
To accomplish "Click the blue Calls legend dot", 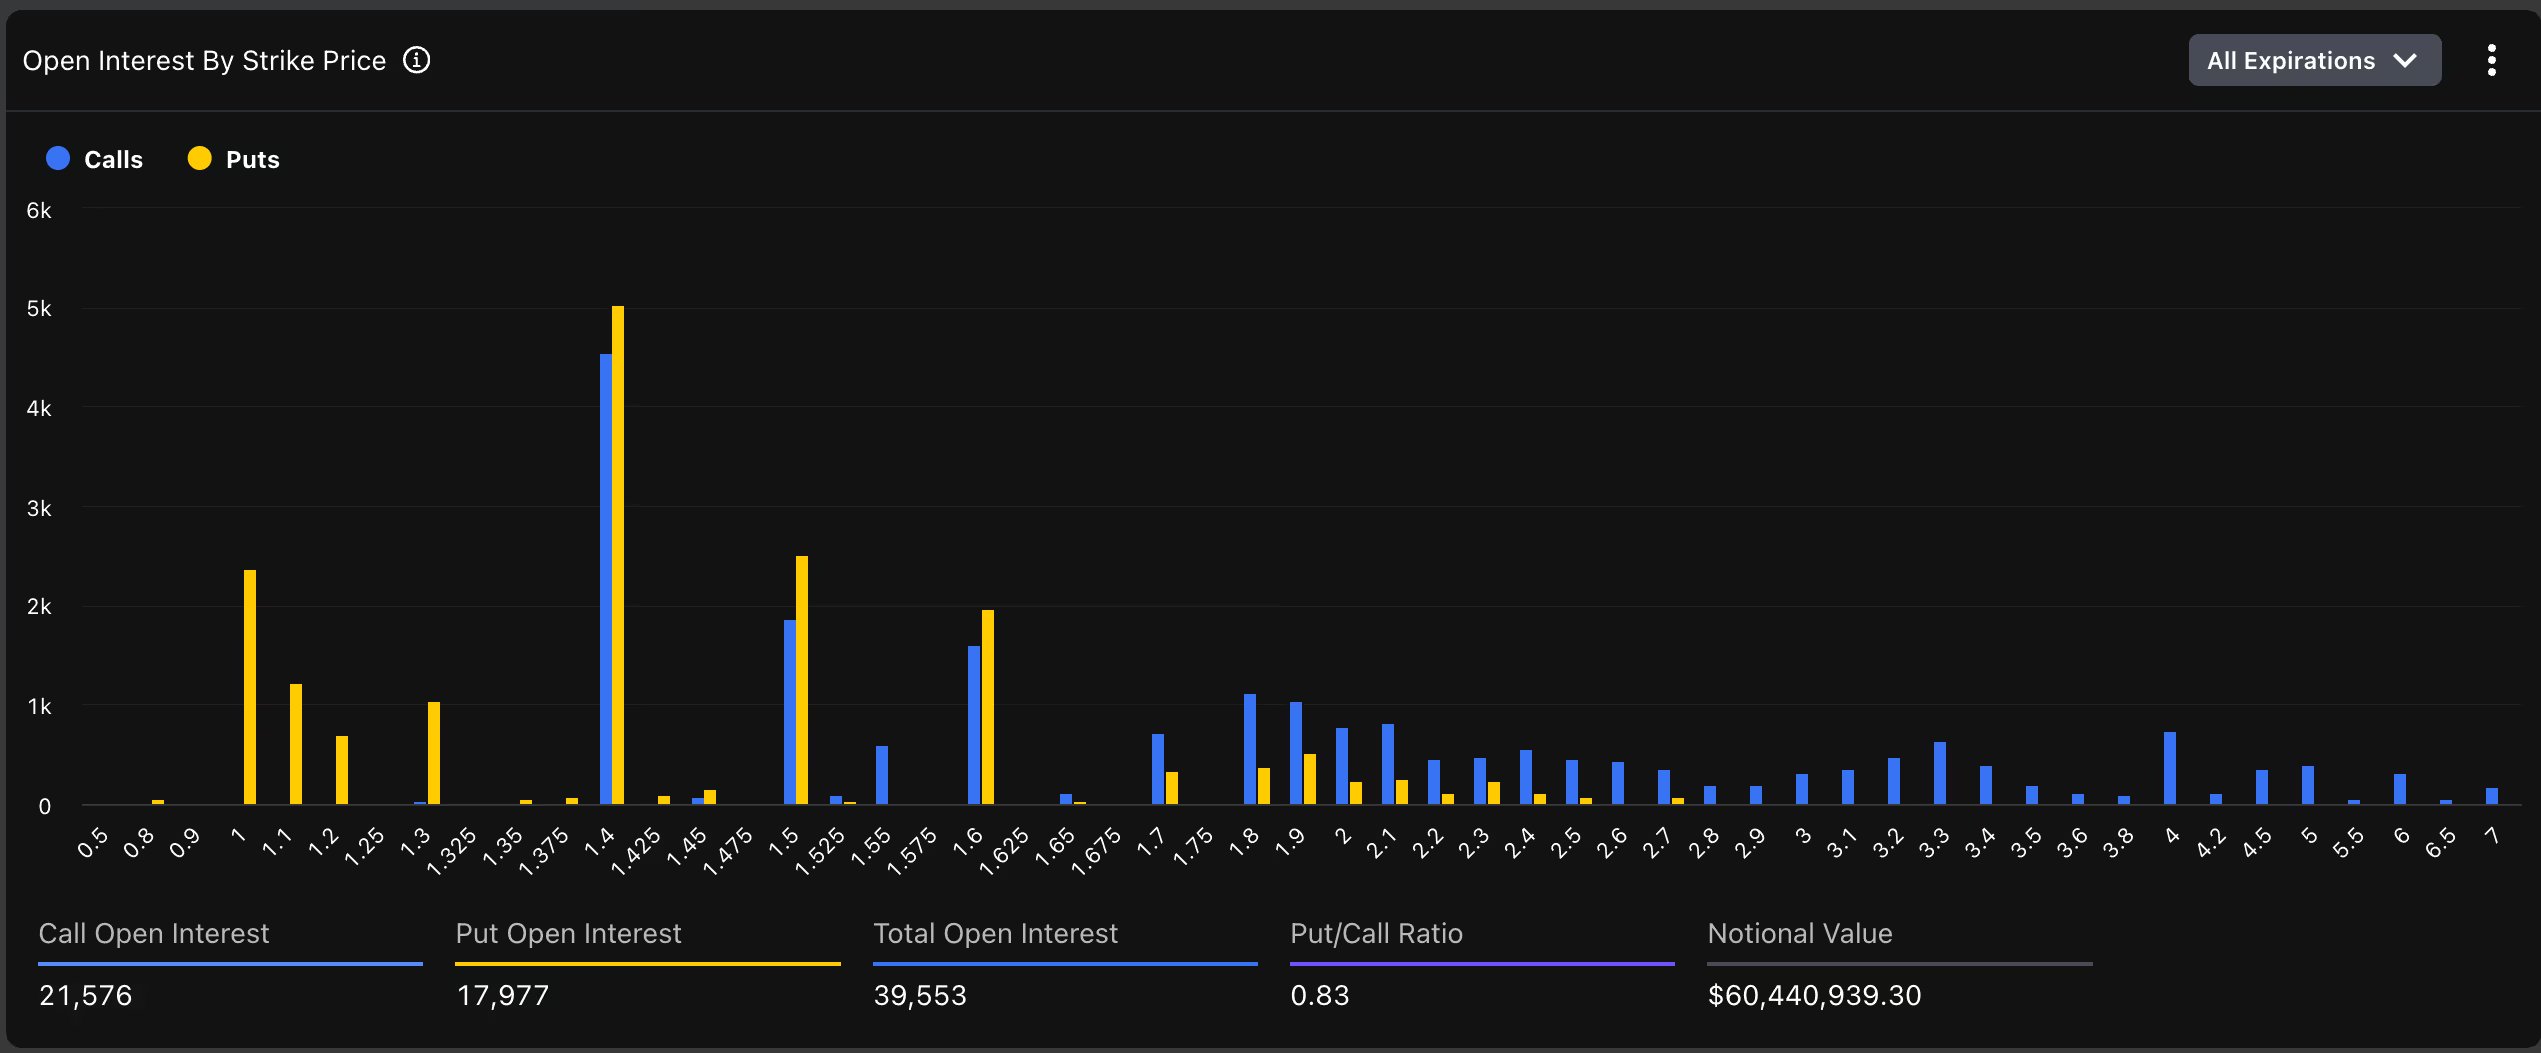I will point(58,158).
